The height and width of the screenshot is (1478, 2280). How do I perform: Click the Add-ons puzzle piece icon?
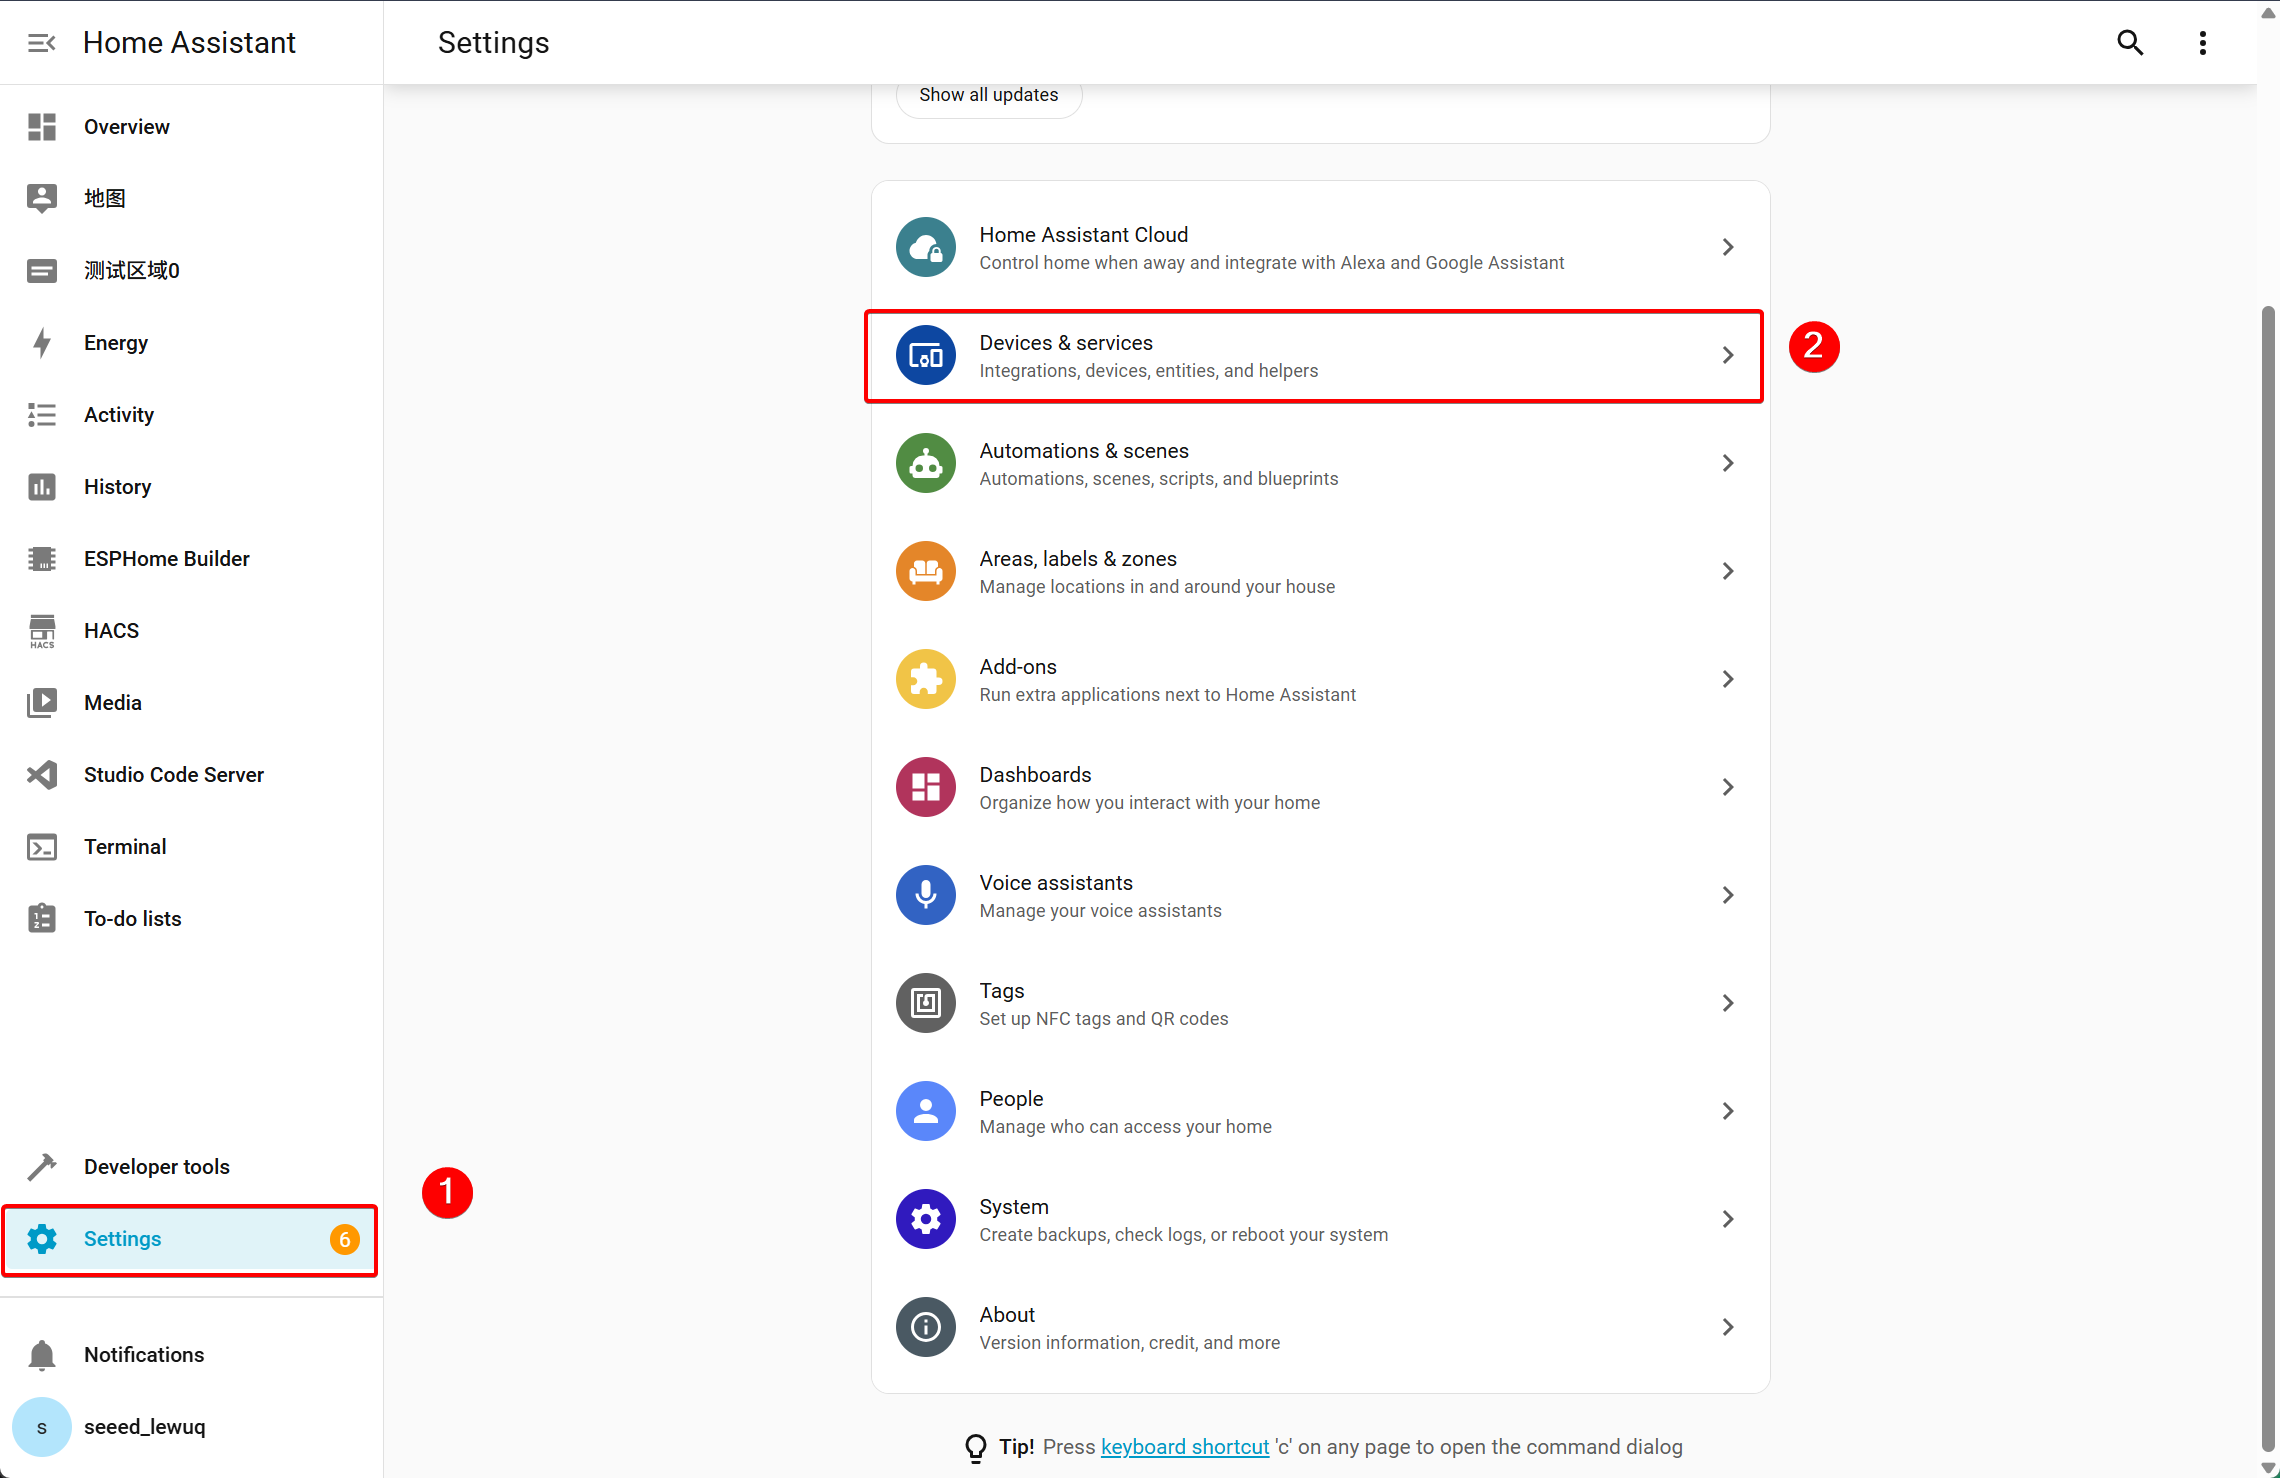tap(925, 679)
